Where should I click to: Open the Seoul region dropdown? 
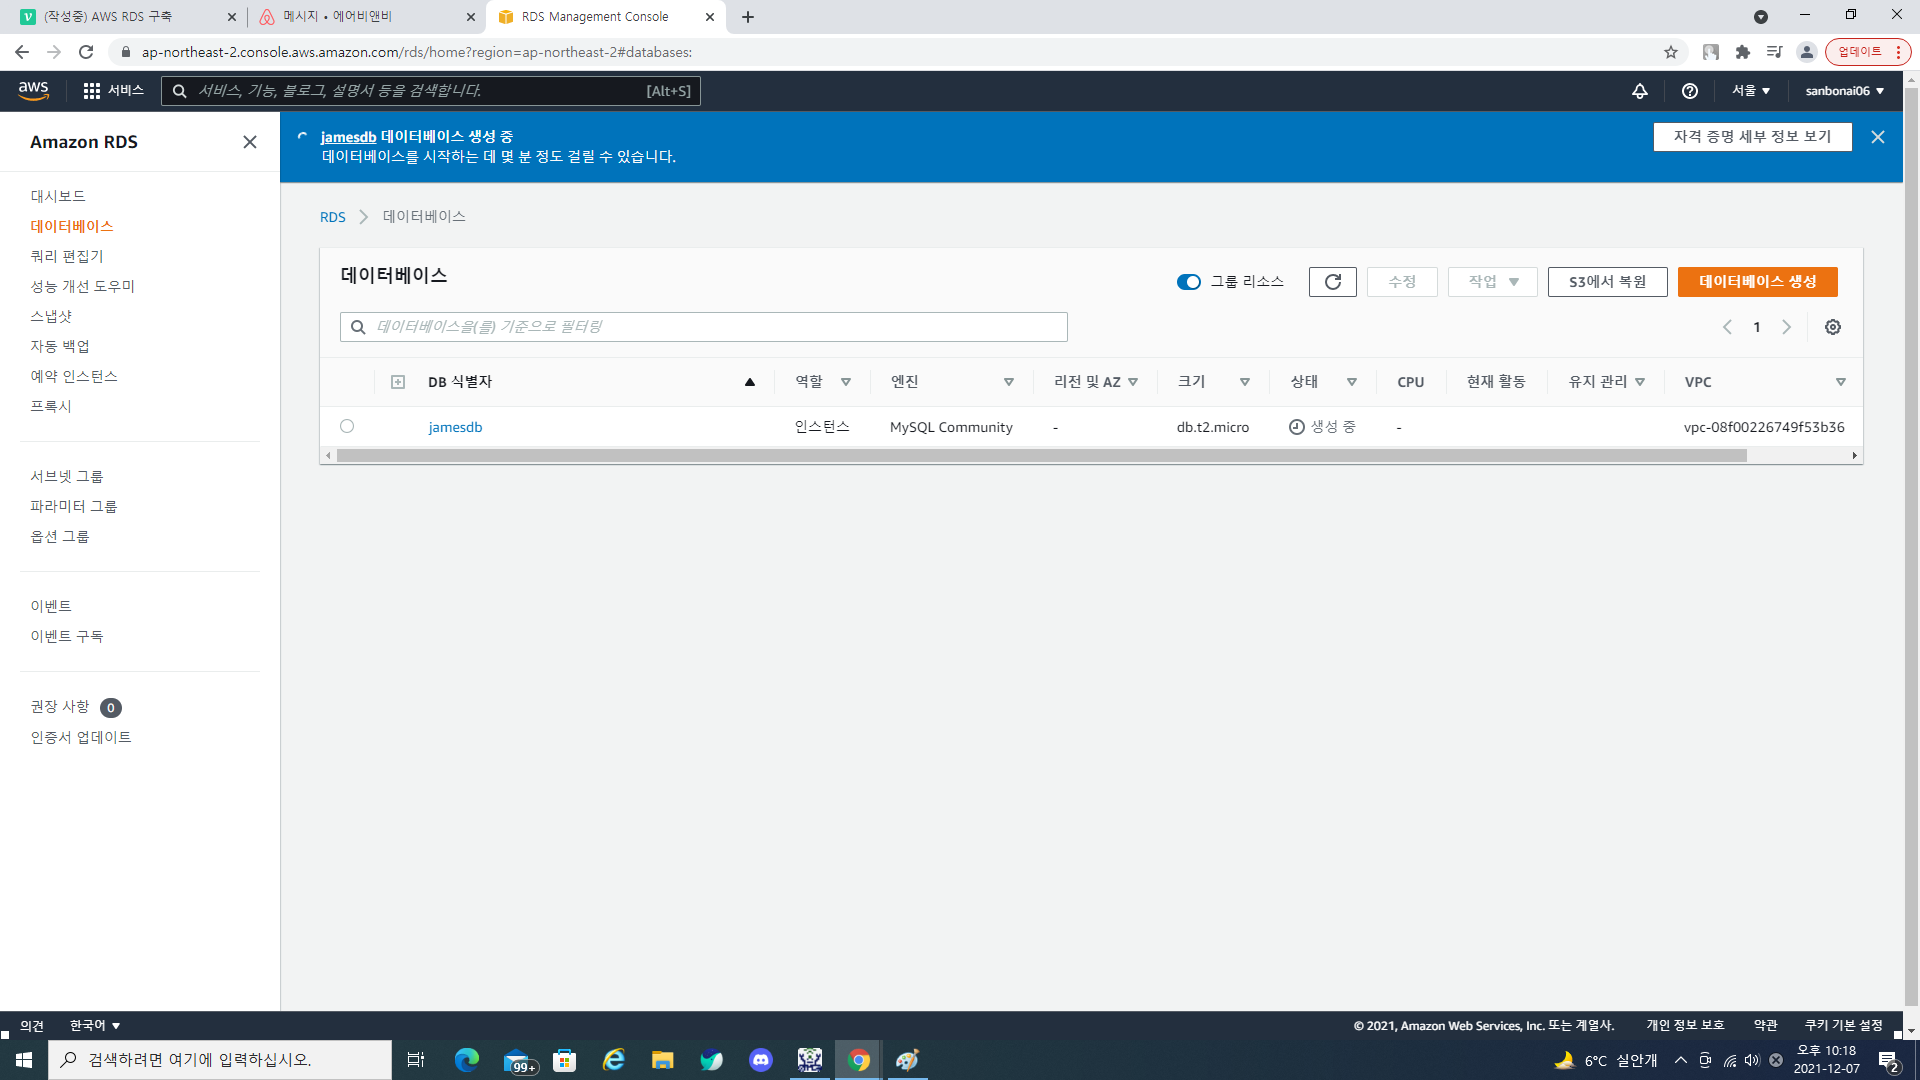(x=1750, y=91)
